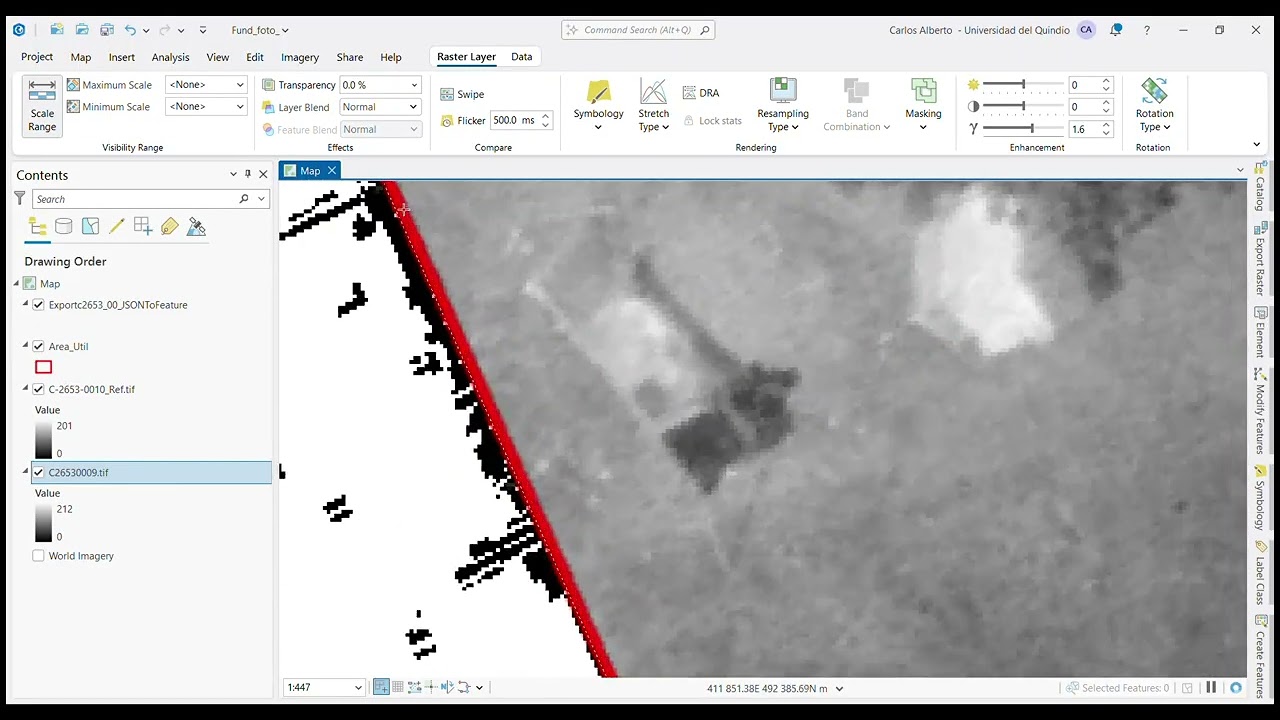Select List By Editing pencil icon

pos(116,227)
